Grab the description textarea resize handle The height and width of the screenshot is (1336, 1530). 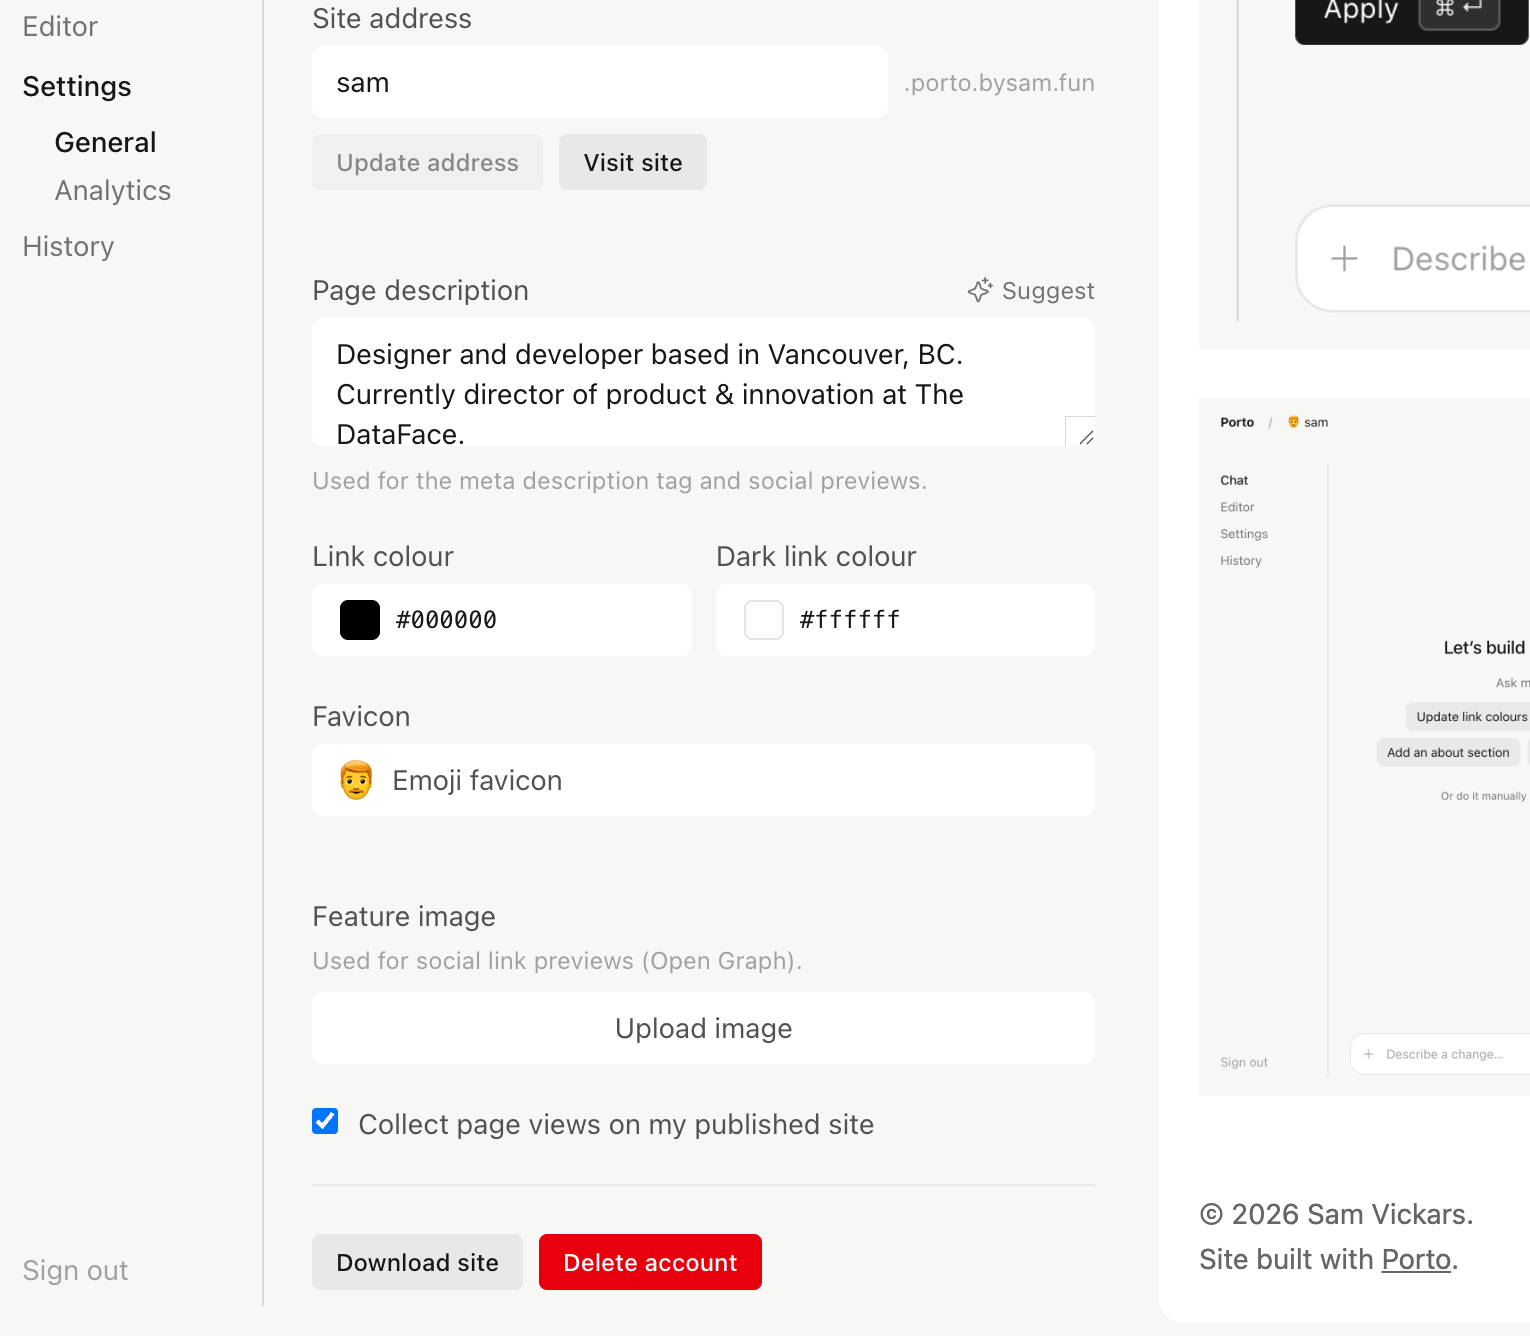(x=1085, y=436)
